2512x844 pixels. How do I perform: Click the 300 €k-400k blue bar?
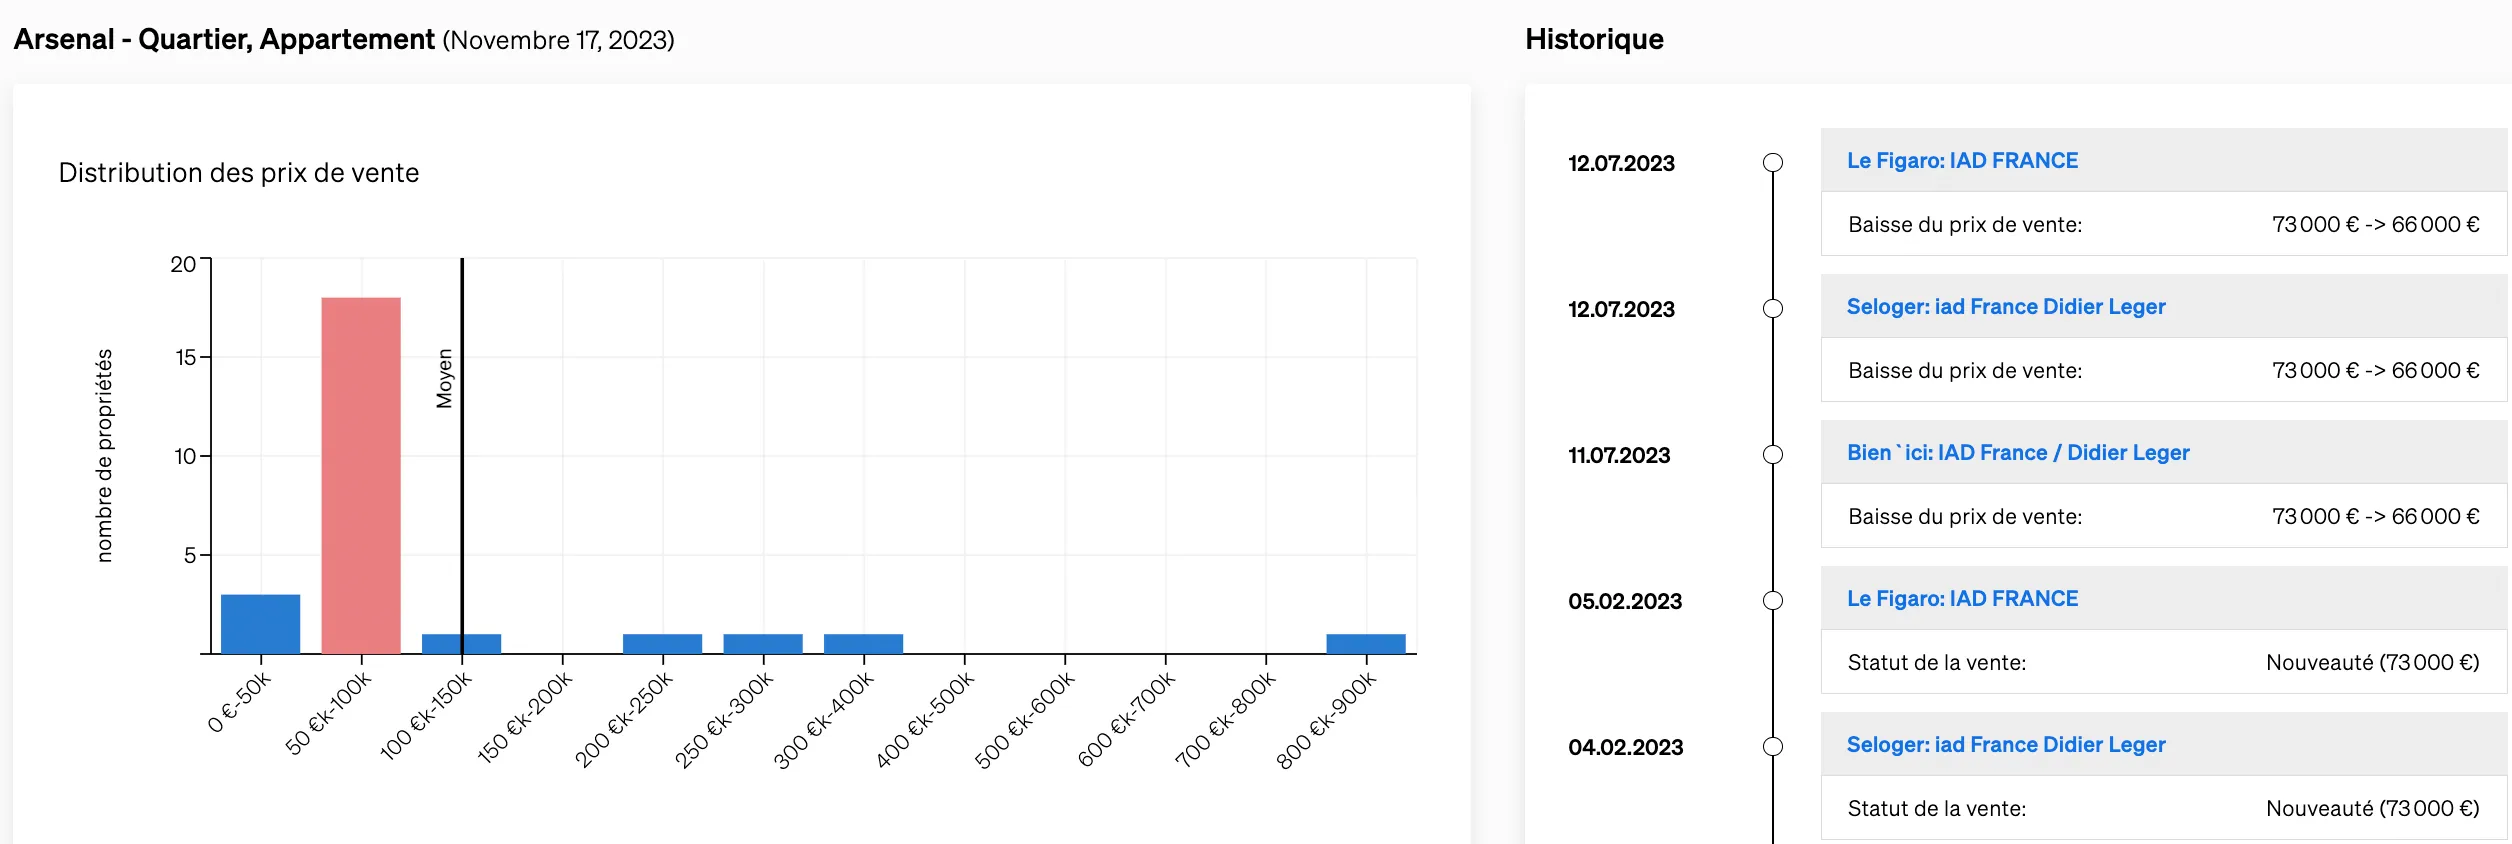[x=863, y=644]
